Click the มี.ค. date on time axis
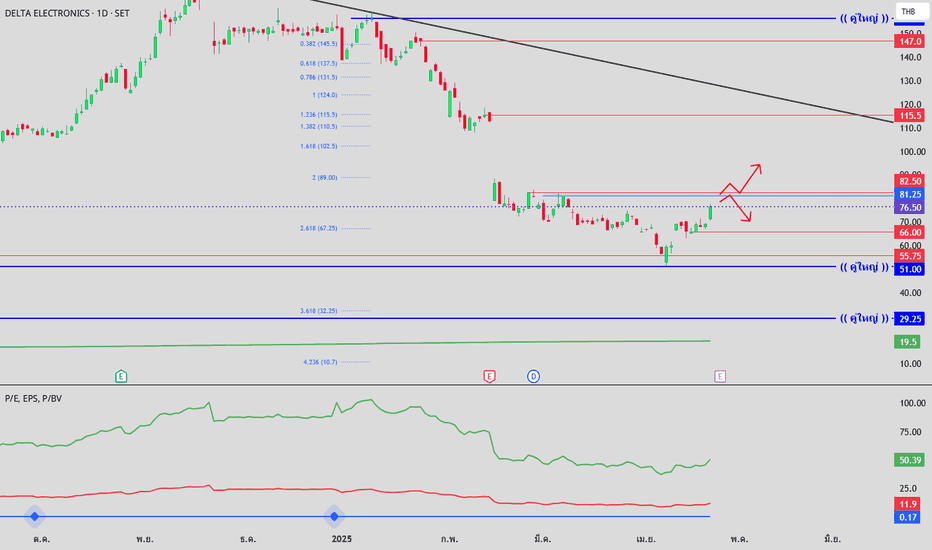 543,539
